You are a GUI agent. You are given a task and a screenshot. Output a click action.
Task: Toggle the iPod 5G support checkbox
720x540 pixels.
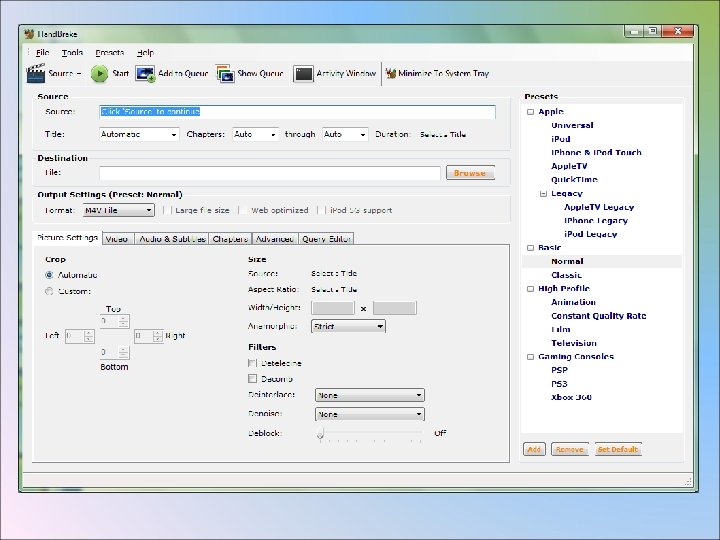coord(321,210)
